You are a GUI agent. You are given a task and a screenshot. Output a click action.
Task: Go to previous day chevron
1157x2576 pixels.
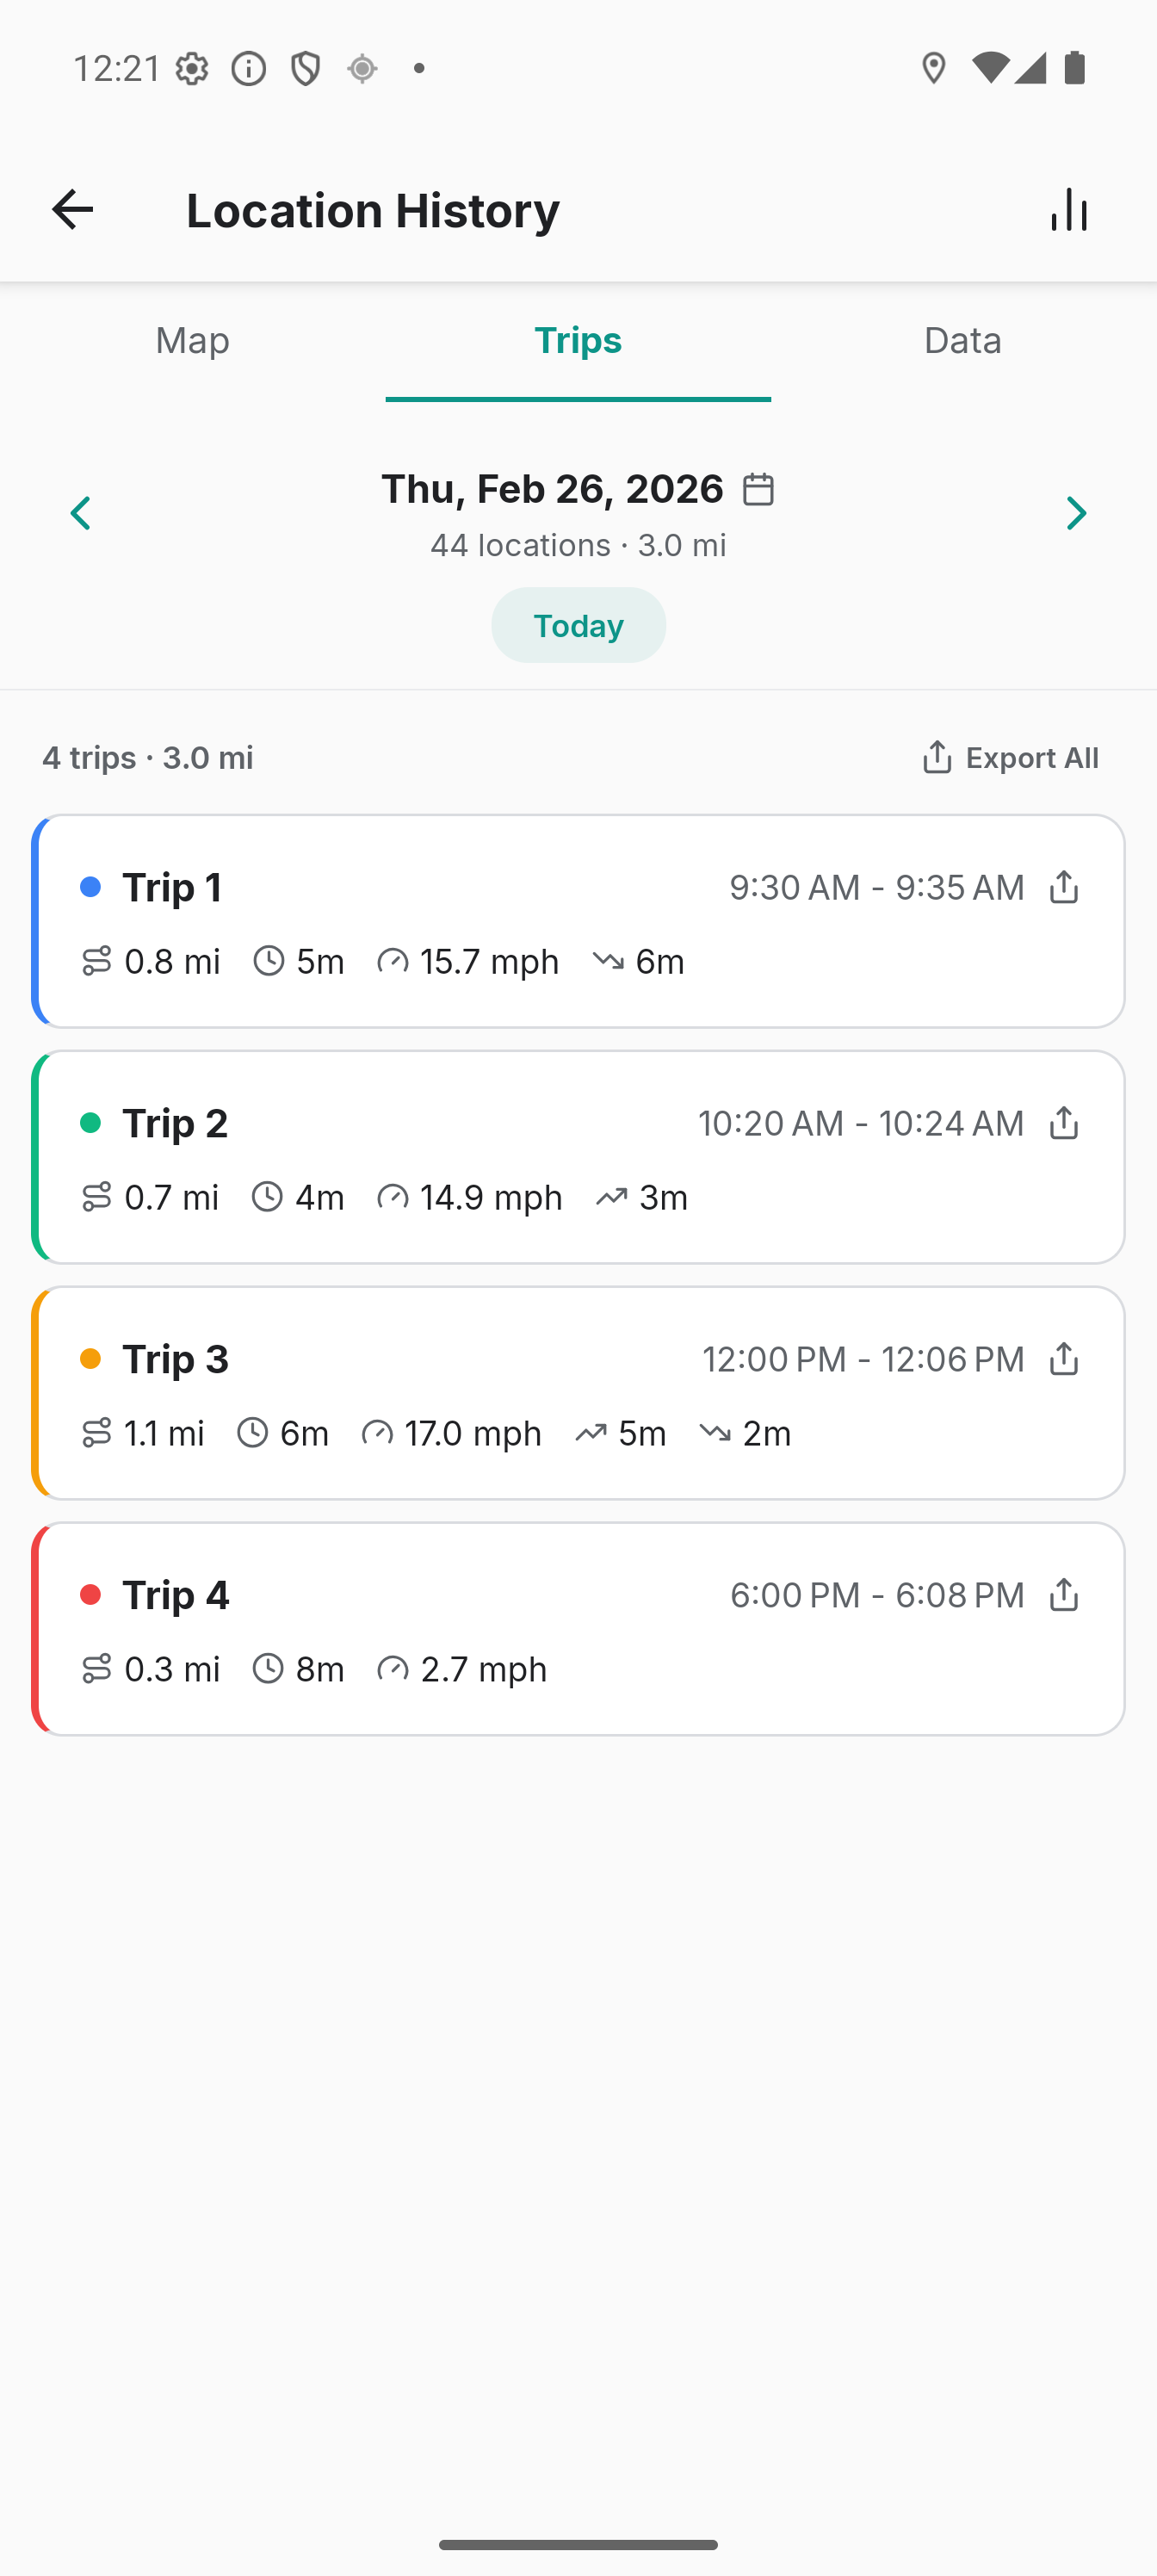coord(81,514)
